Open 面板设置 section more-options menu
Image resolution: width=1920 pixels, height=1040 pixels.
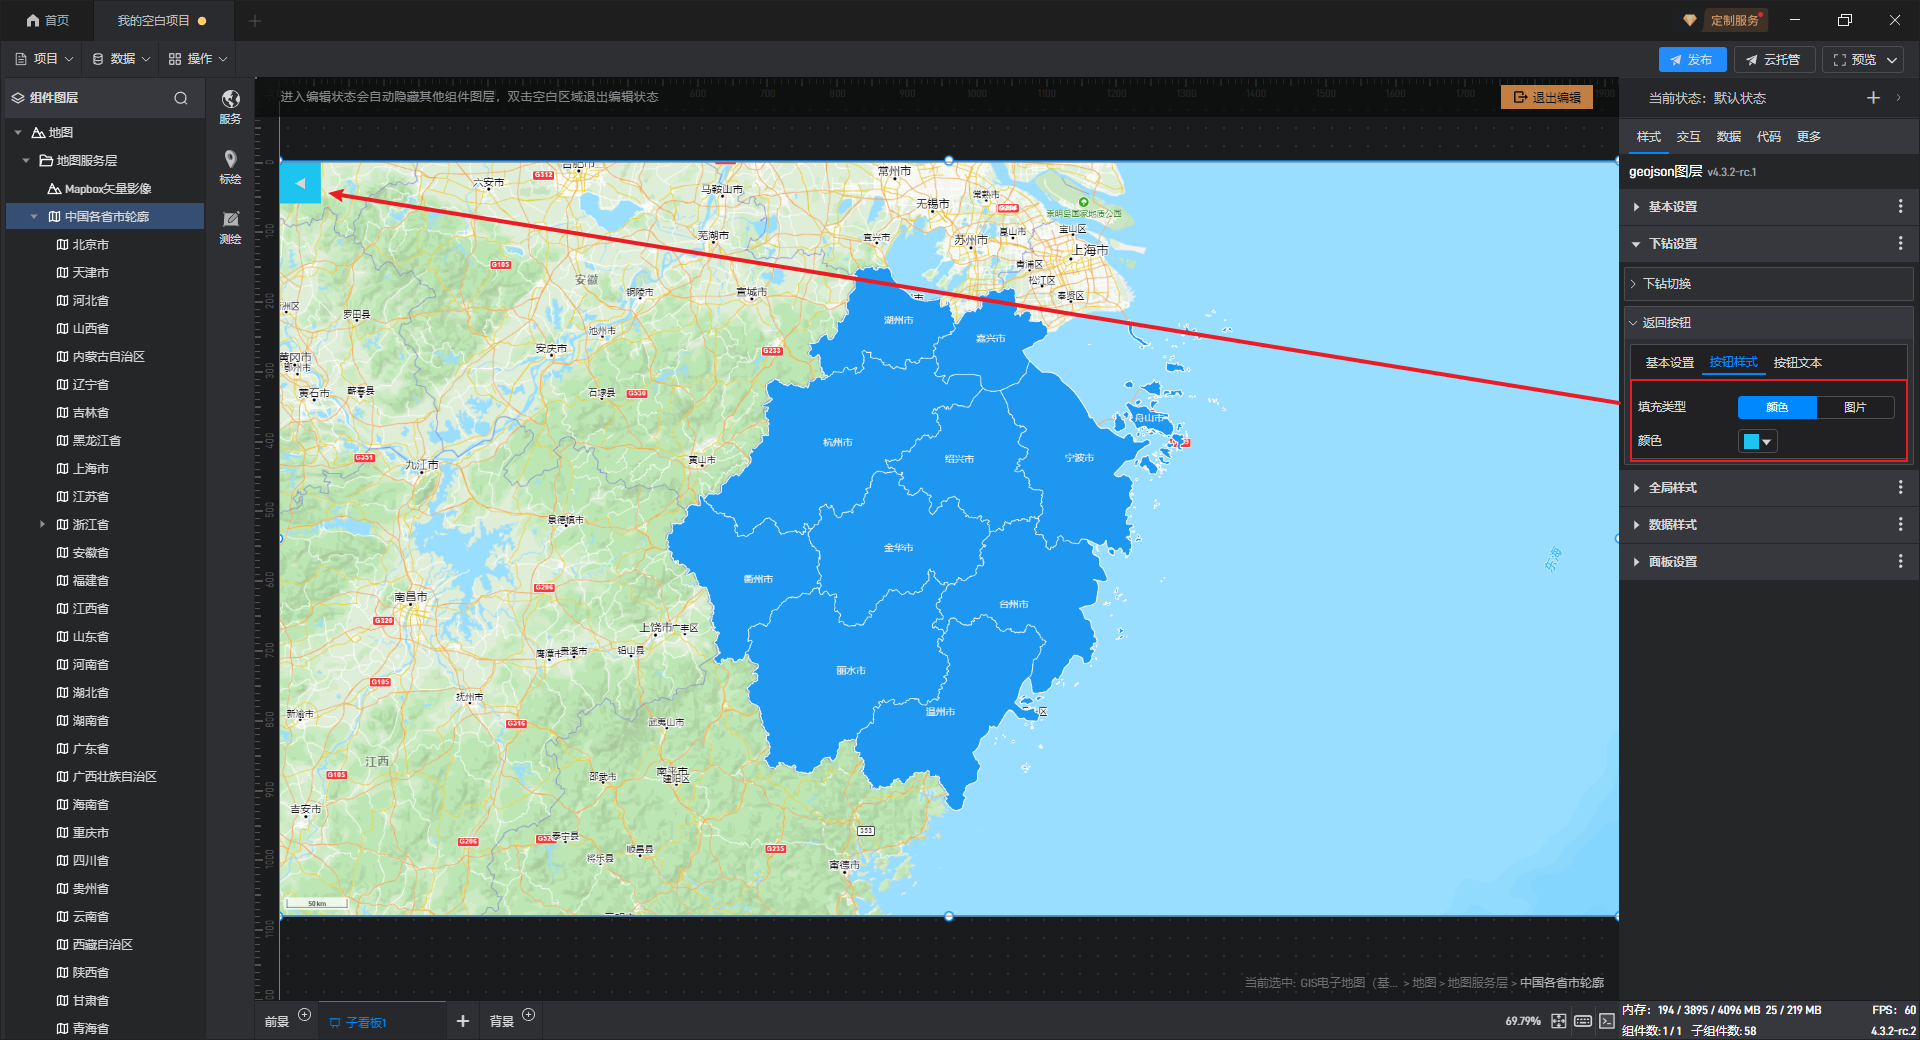click(x=1900, y=562)
